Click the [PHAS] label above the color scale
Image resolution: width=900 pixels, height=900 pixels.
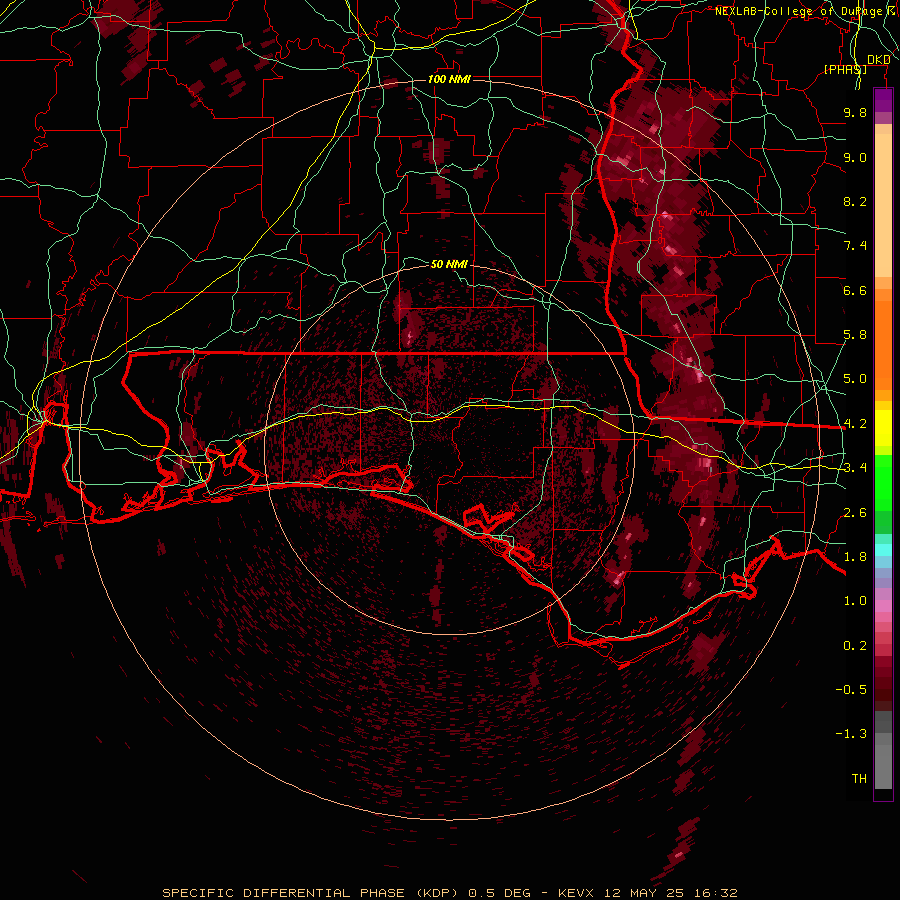click(845, 69)
